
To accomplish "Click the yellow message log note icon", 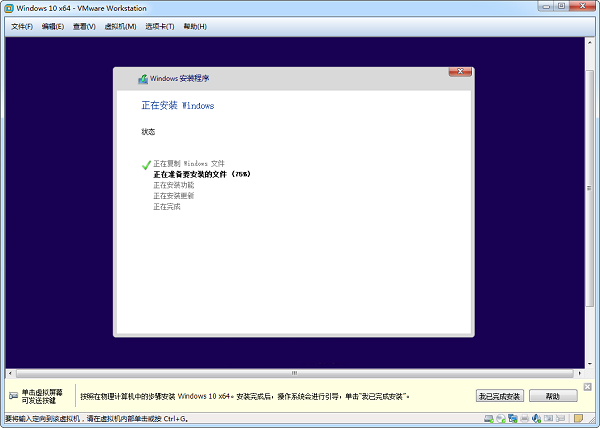I will (578, 418).
